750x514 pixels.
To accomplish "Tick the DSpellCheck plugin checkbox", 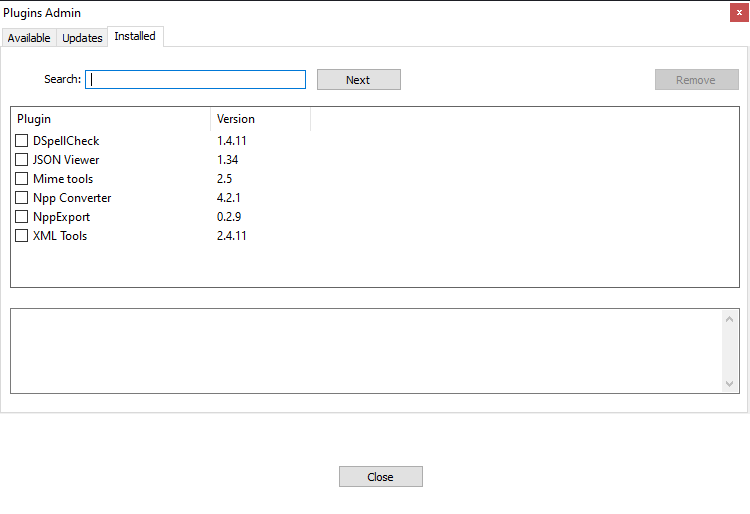I will [22, 141].
